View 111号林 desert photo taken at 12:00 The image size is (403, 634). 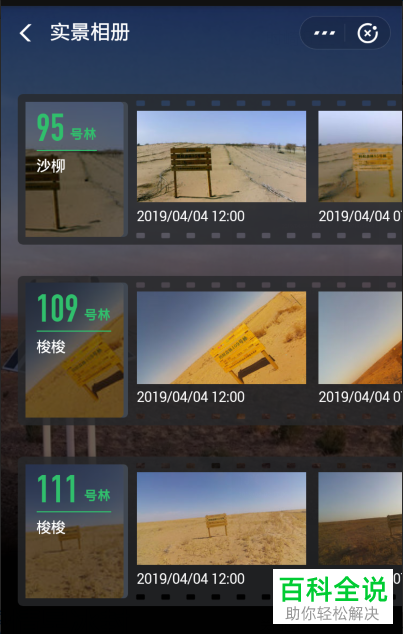tap(221, 518)
